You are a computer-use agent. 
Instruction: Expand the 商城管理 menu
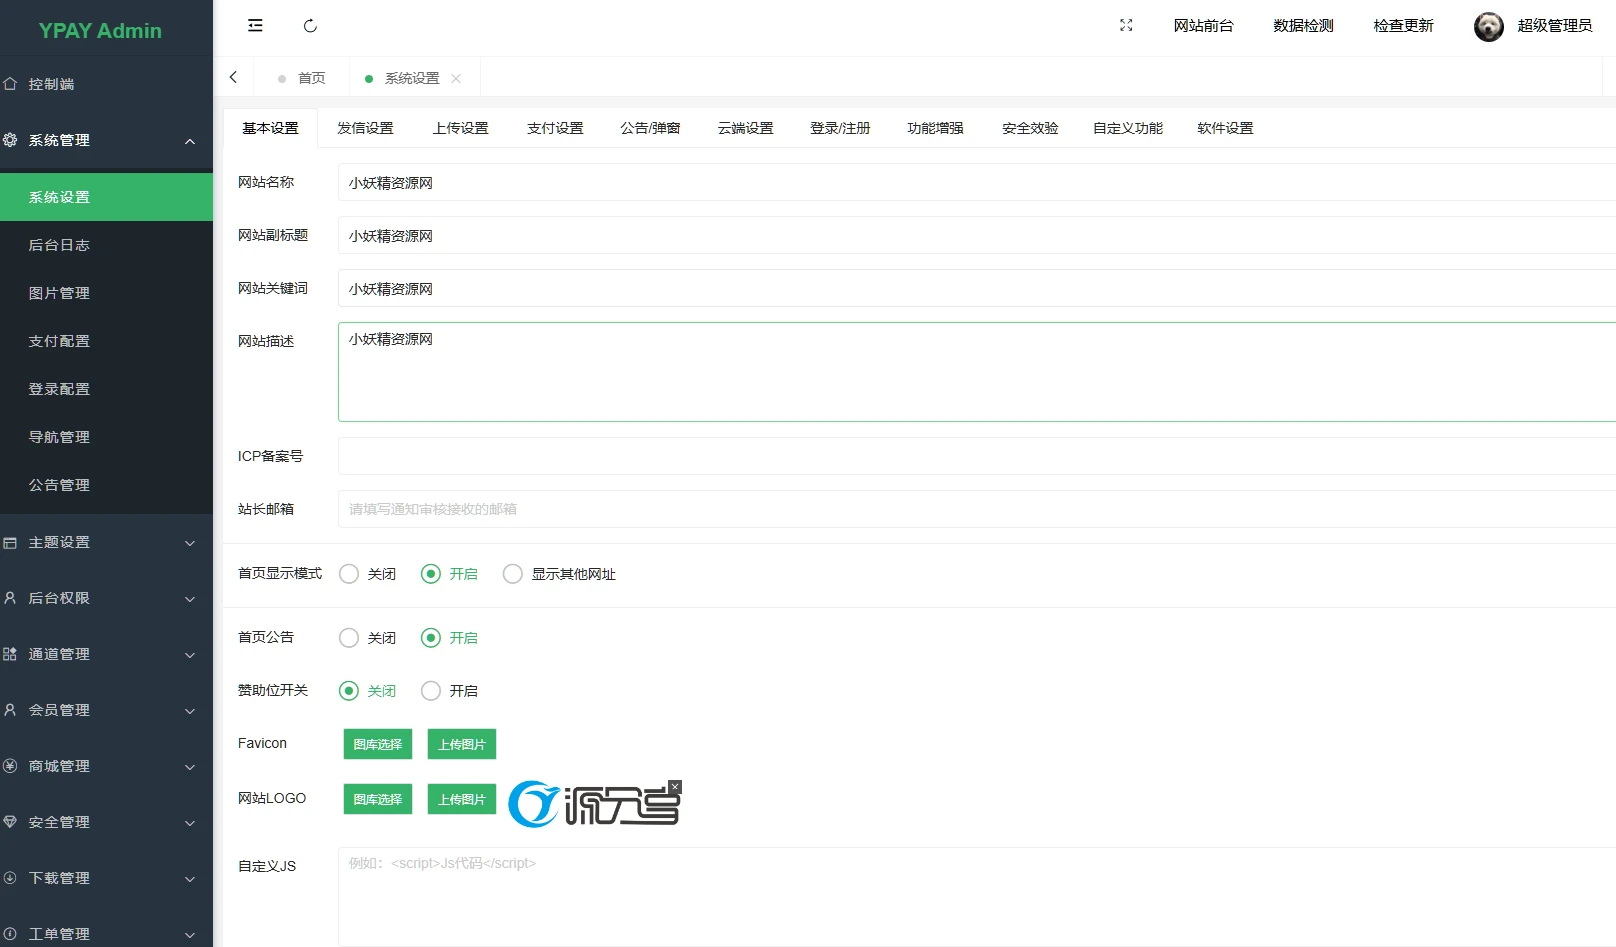point(190,767)
